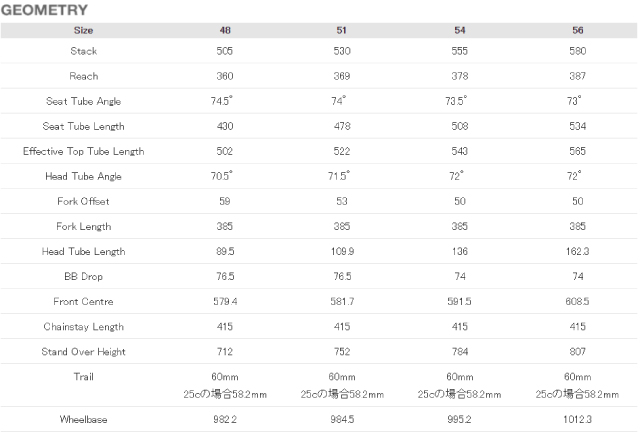Click the Trail value under size 54
This screenshot has width=640, height=434.
point(460,385)
